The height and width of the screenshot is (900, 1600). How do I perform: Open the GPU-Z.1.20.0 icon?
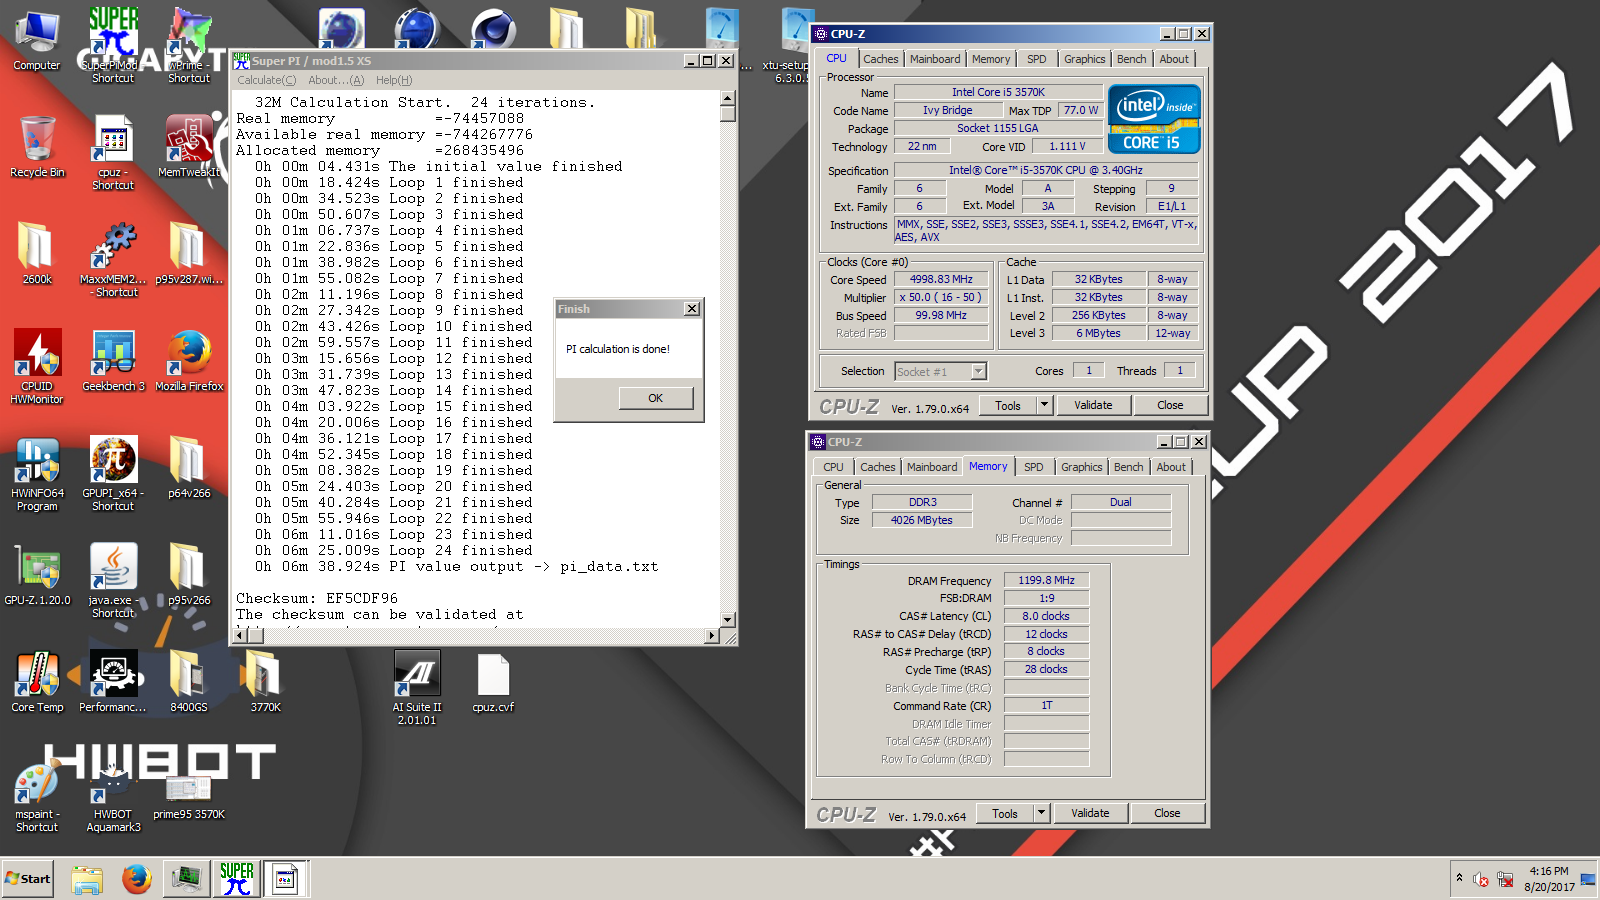point(37,574)
